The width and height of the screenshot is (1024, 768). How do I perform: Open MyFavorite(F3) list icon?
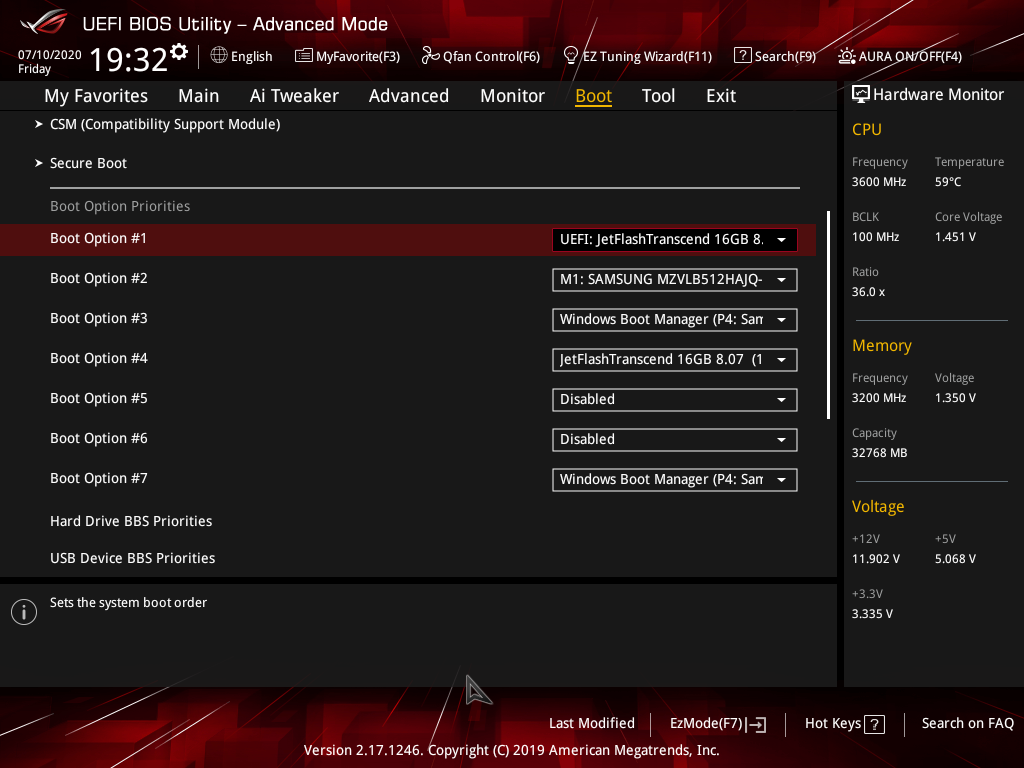tap(303, 56)
